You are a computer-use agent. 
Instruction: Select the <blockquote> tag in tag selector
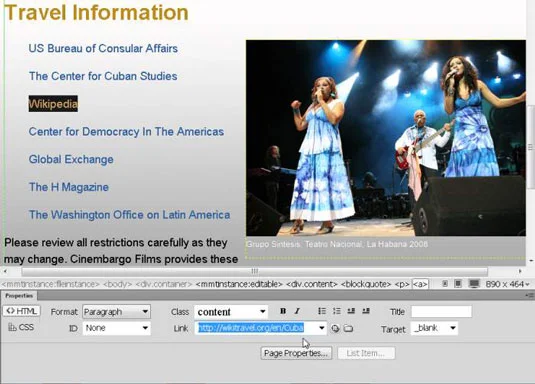pos(366,284)
